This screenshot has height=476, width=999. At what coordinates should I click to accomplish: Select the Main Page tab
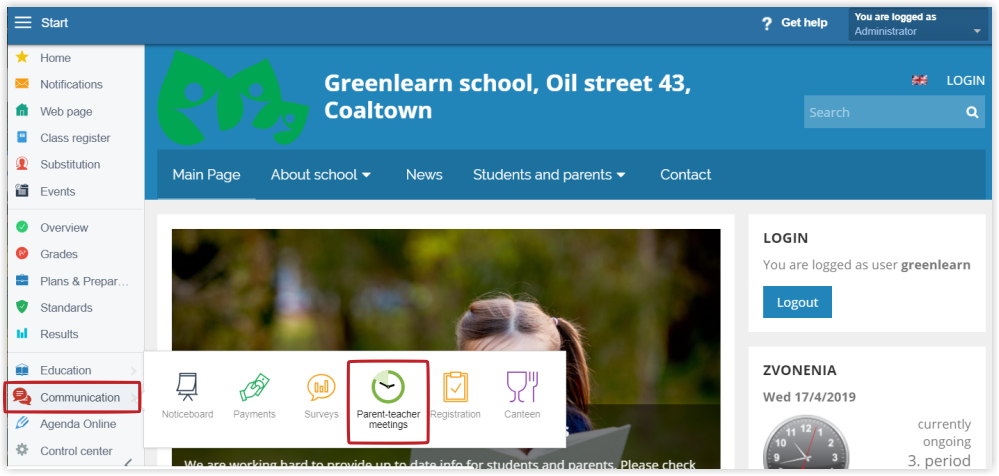click(x=206, y=175)
